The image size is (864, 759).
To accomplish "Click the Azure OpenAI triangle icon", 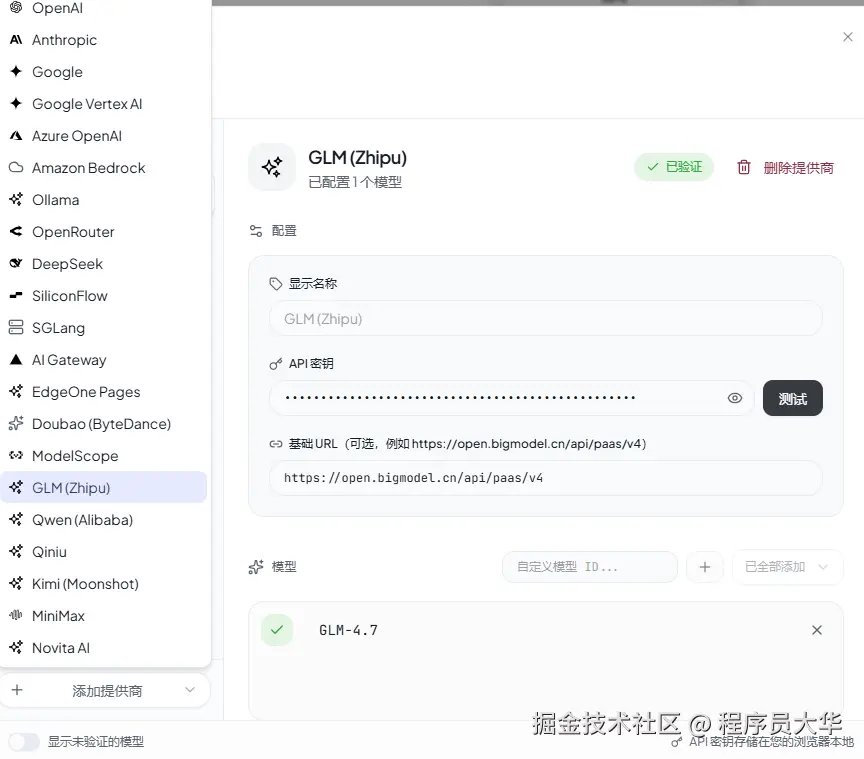I will point(16,136).
